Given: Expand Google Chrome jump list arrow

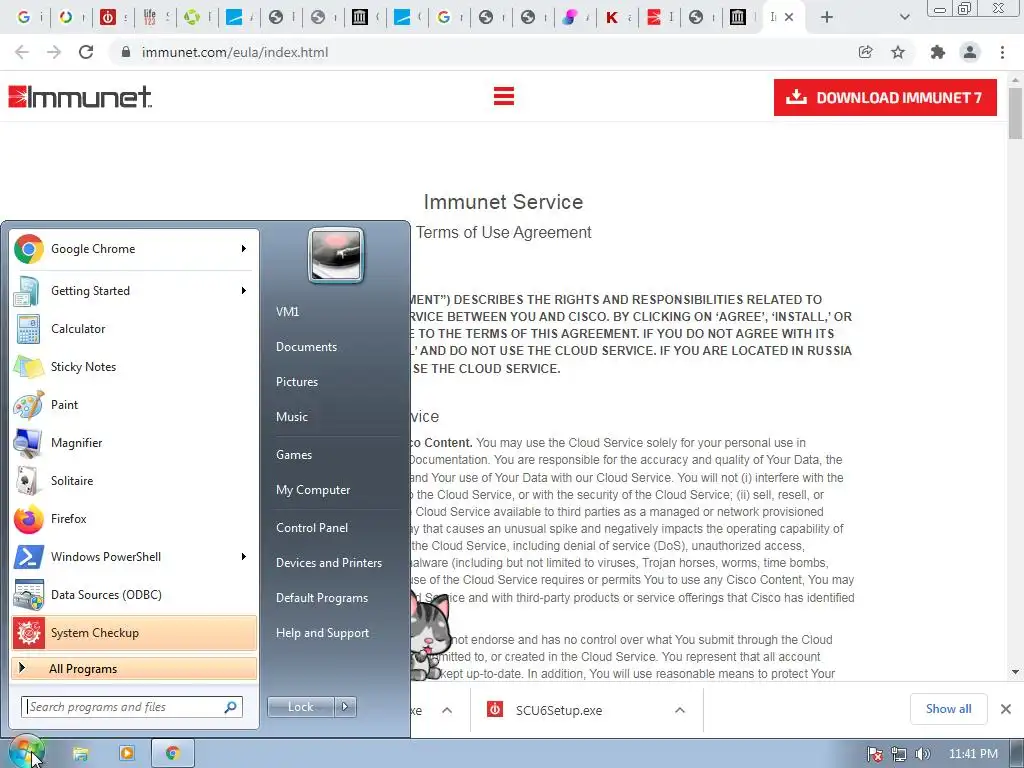Looking at the screenshot, I should pyautogui.click(x=244, y=249).
